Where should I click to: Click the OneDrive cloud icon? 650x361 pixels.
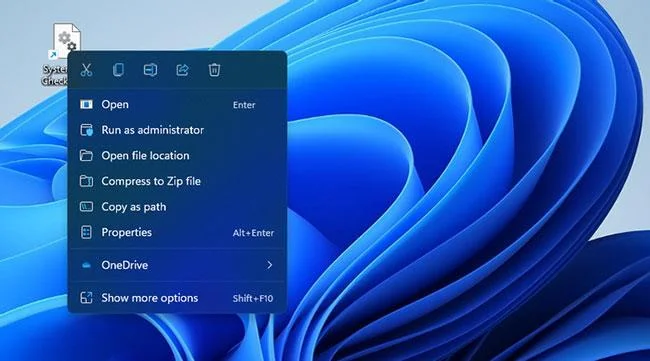pos(86,265)
